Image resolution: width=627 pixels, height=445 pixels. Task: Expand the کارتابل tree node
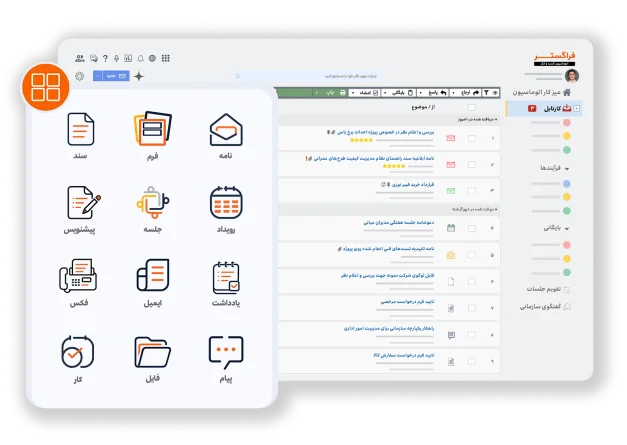click(x=578, y=108)
